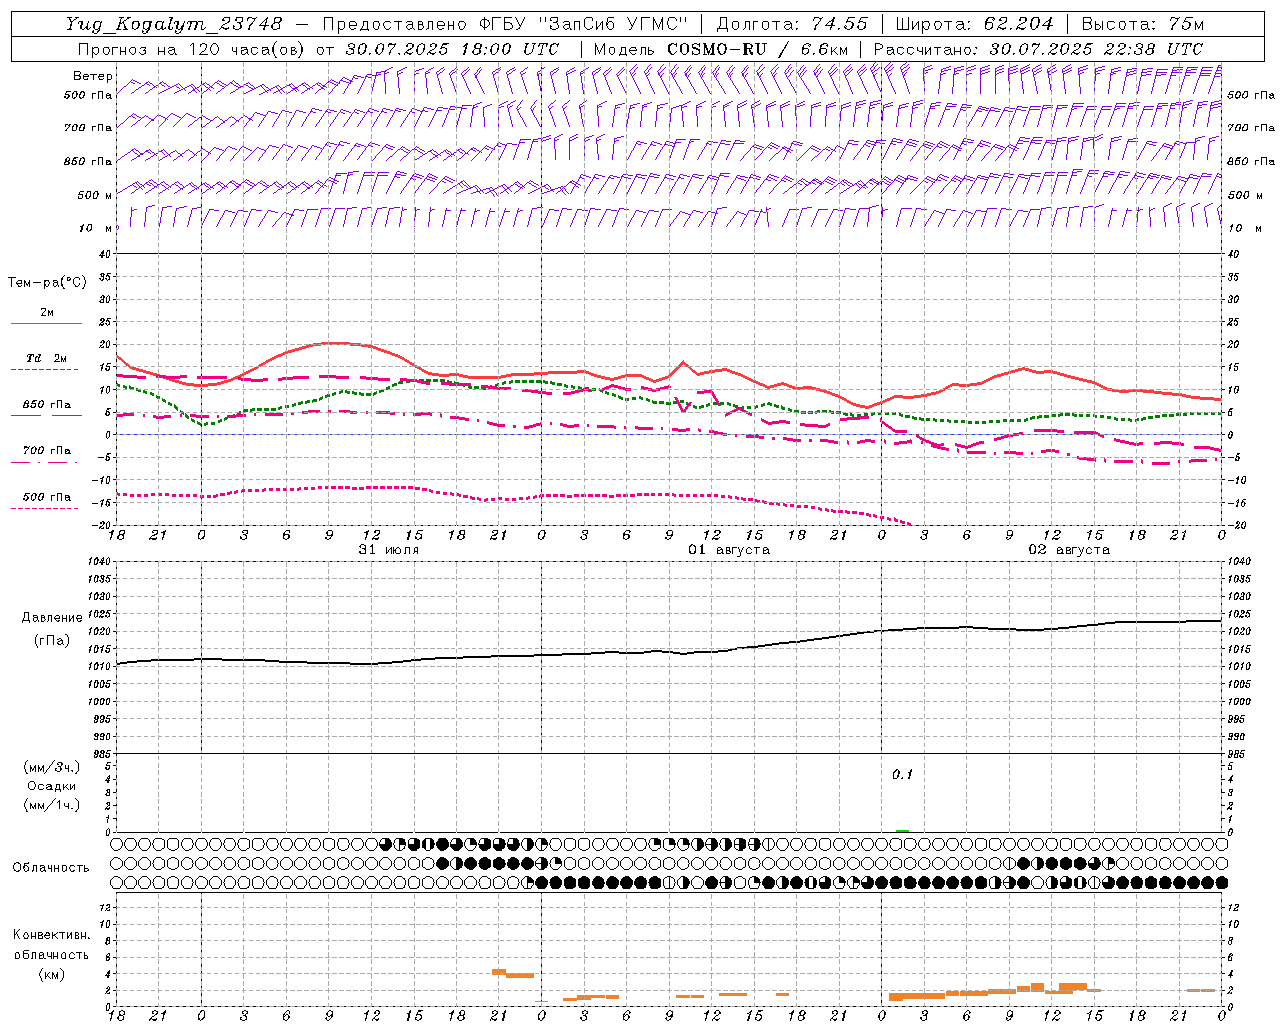
Task: Click the Долгота: 74.55 header value
Action: [x=793, y=24]
